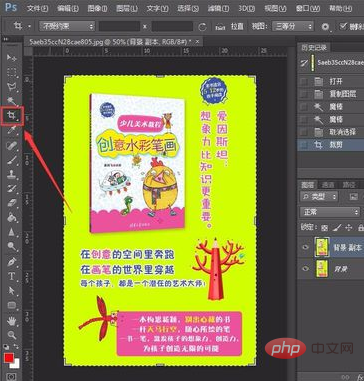
Task: Open the 滤镜 menu
Action: (218, 8)
